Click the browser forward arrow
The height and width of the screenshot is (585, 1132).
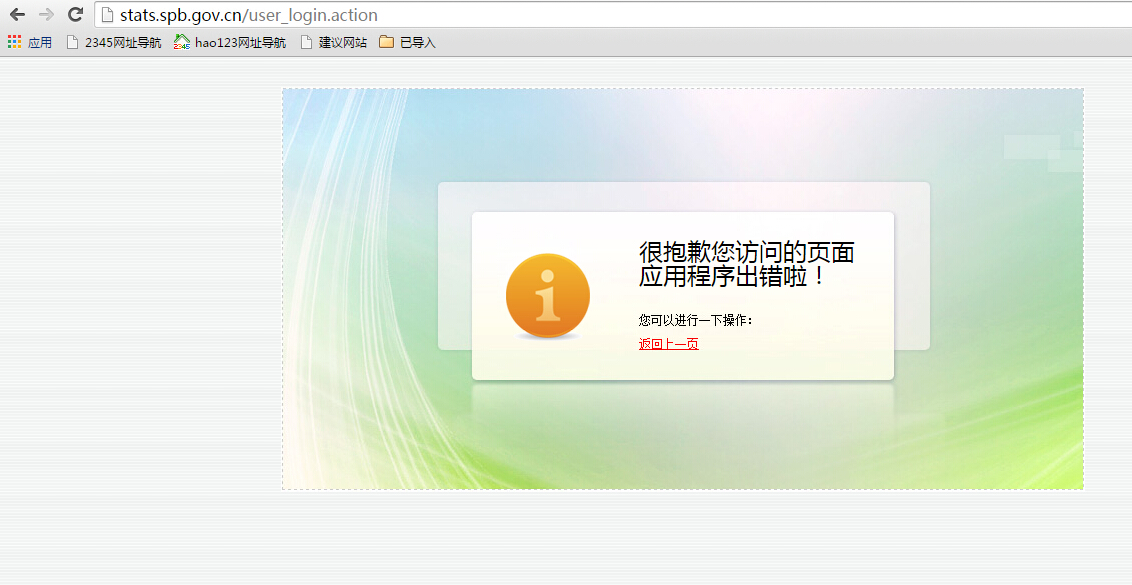[x=46, y=14]
